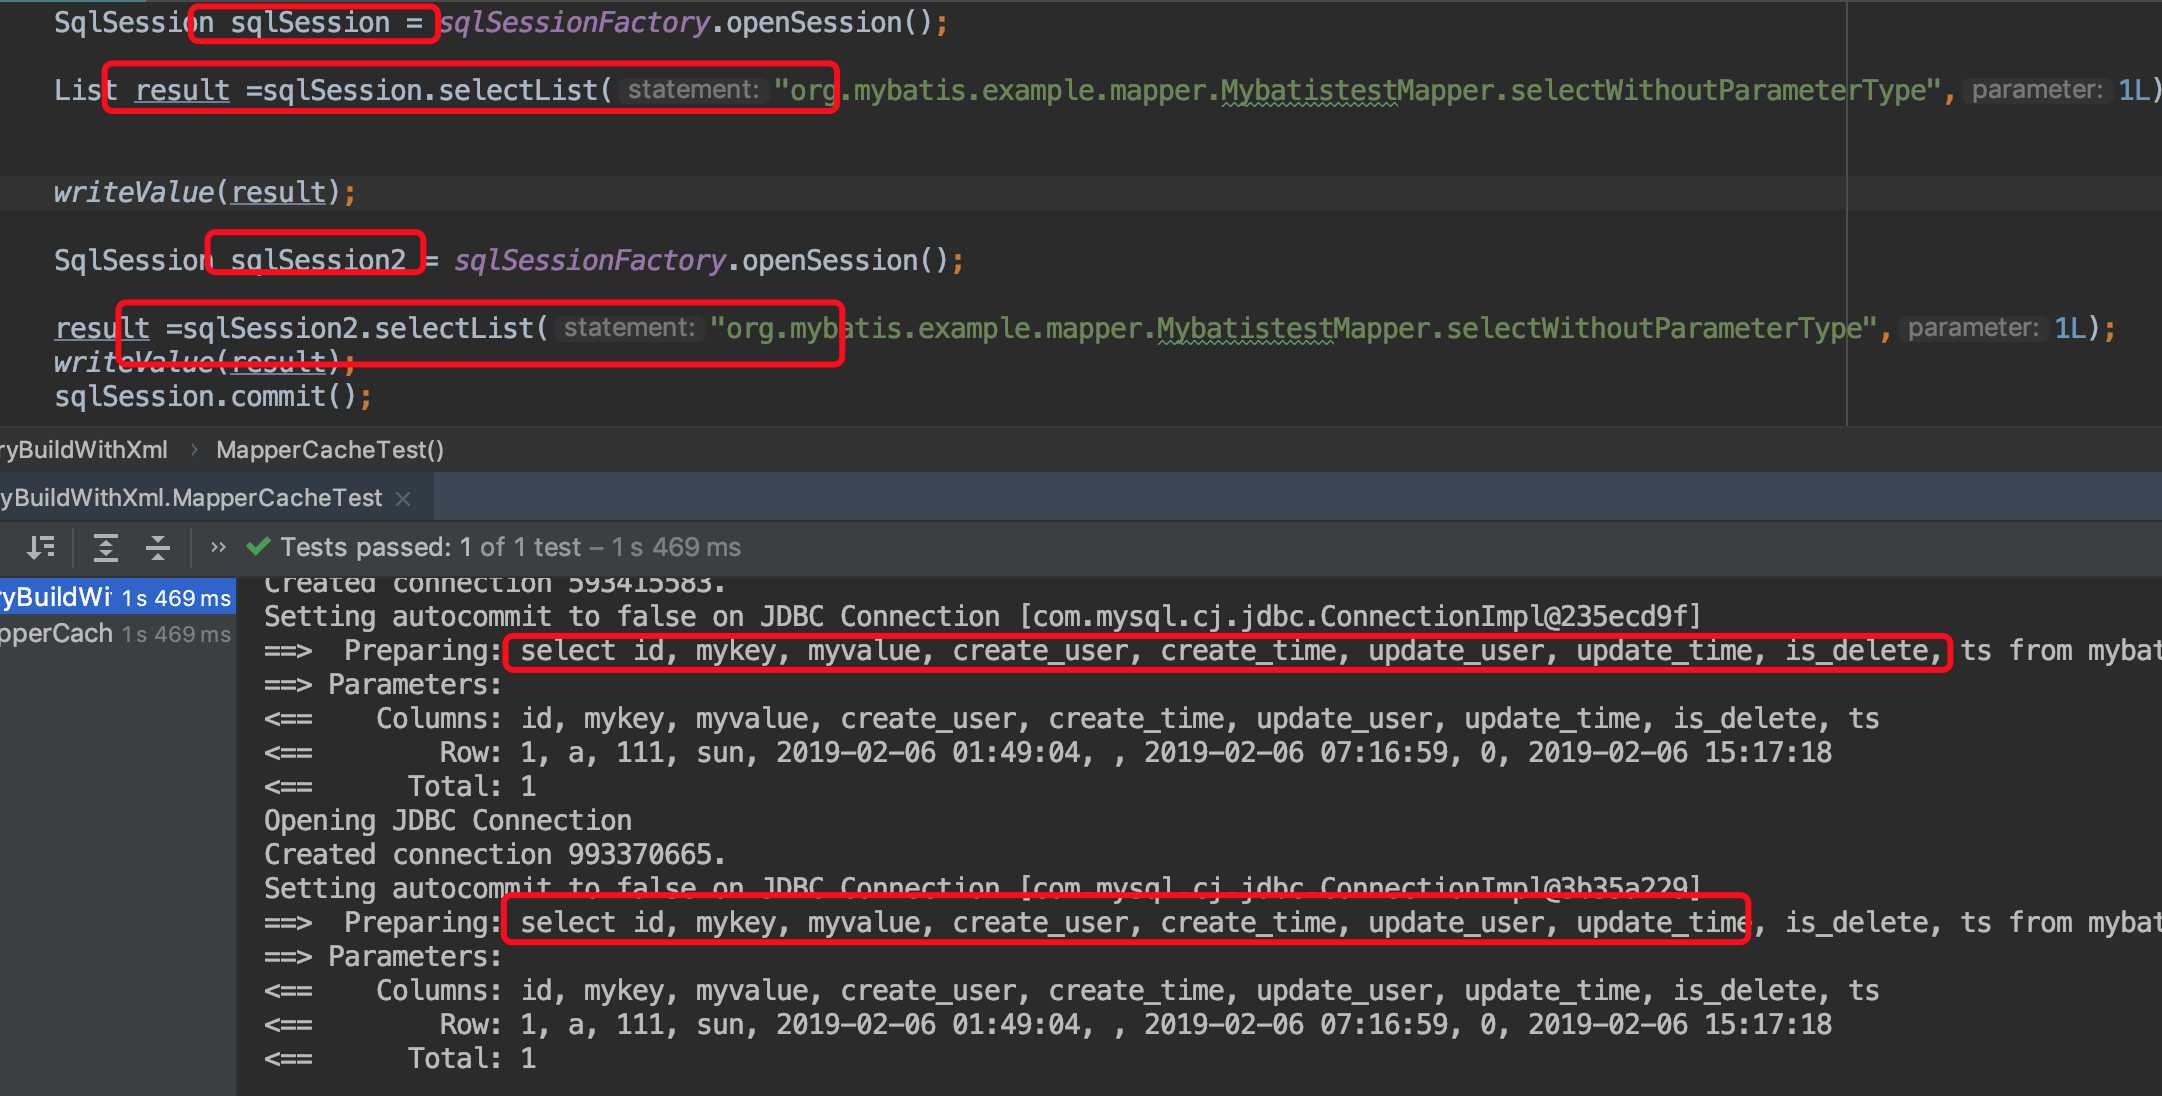
Task: Click console line containing ConnectionImpl@235ecd9f
Action: coord(983,616)
